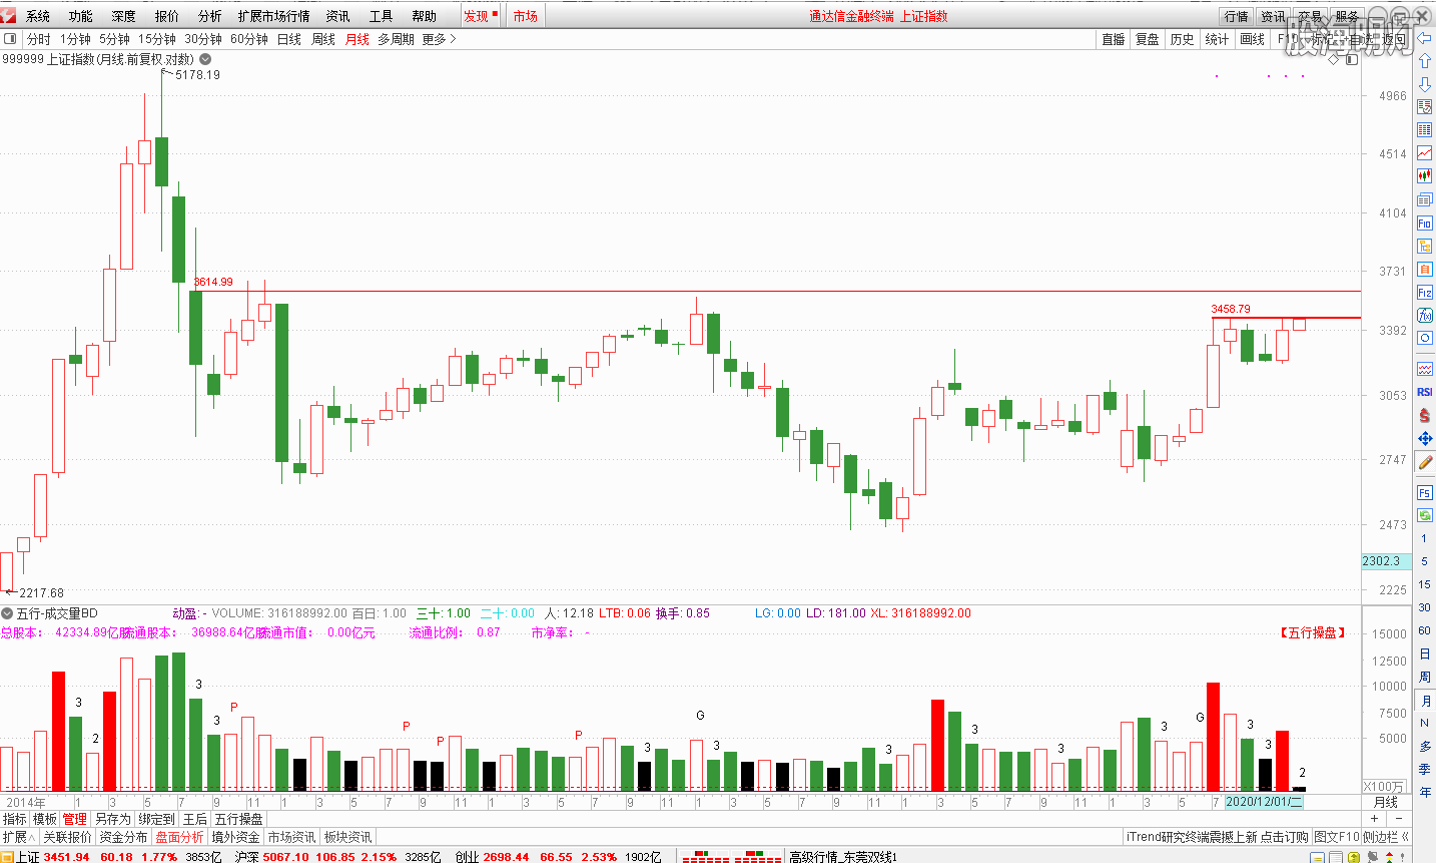
Task: Open the 资金分布 tab
Action: (x=123, y=837)
